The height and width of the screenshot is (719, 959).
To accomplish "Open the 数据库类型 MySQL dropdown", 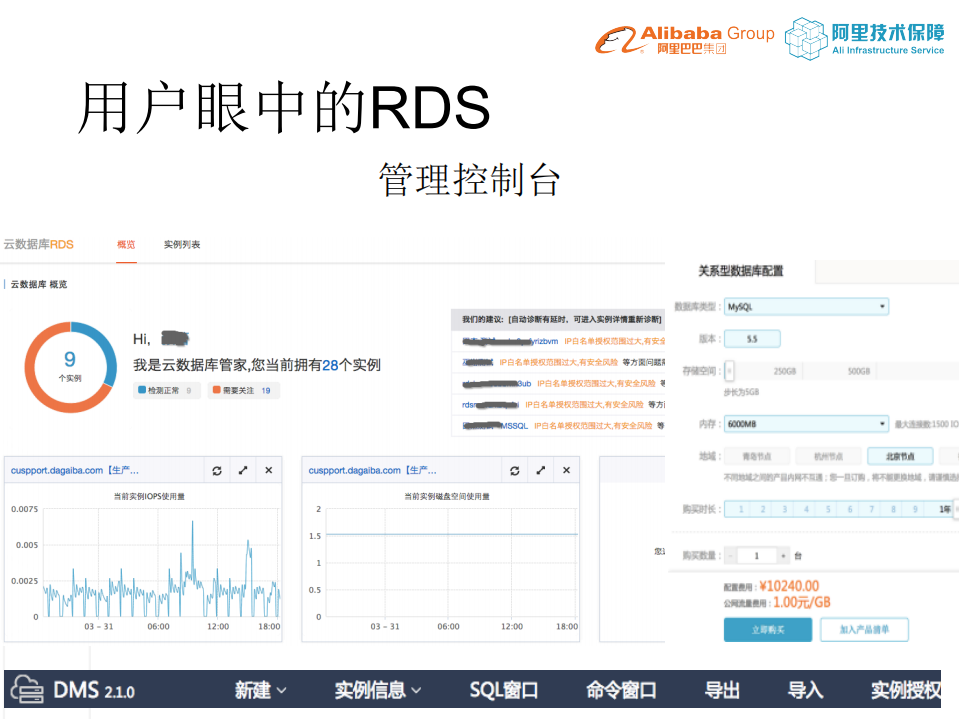I will pyautogui.click(x=807, y=306).
